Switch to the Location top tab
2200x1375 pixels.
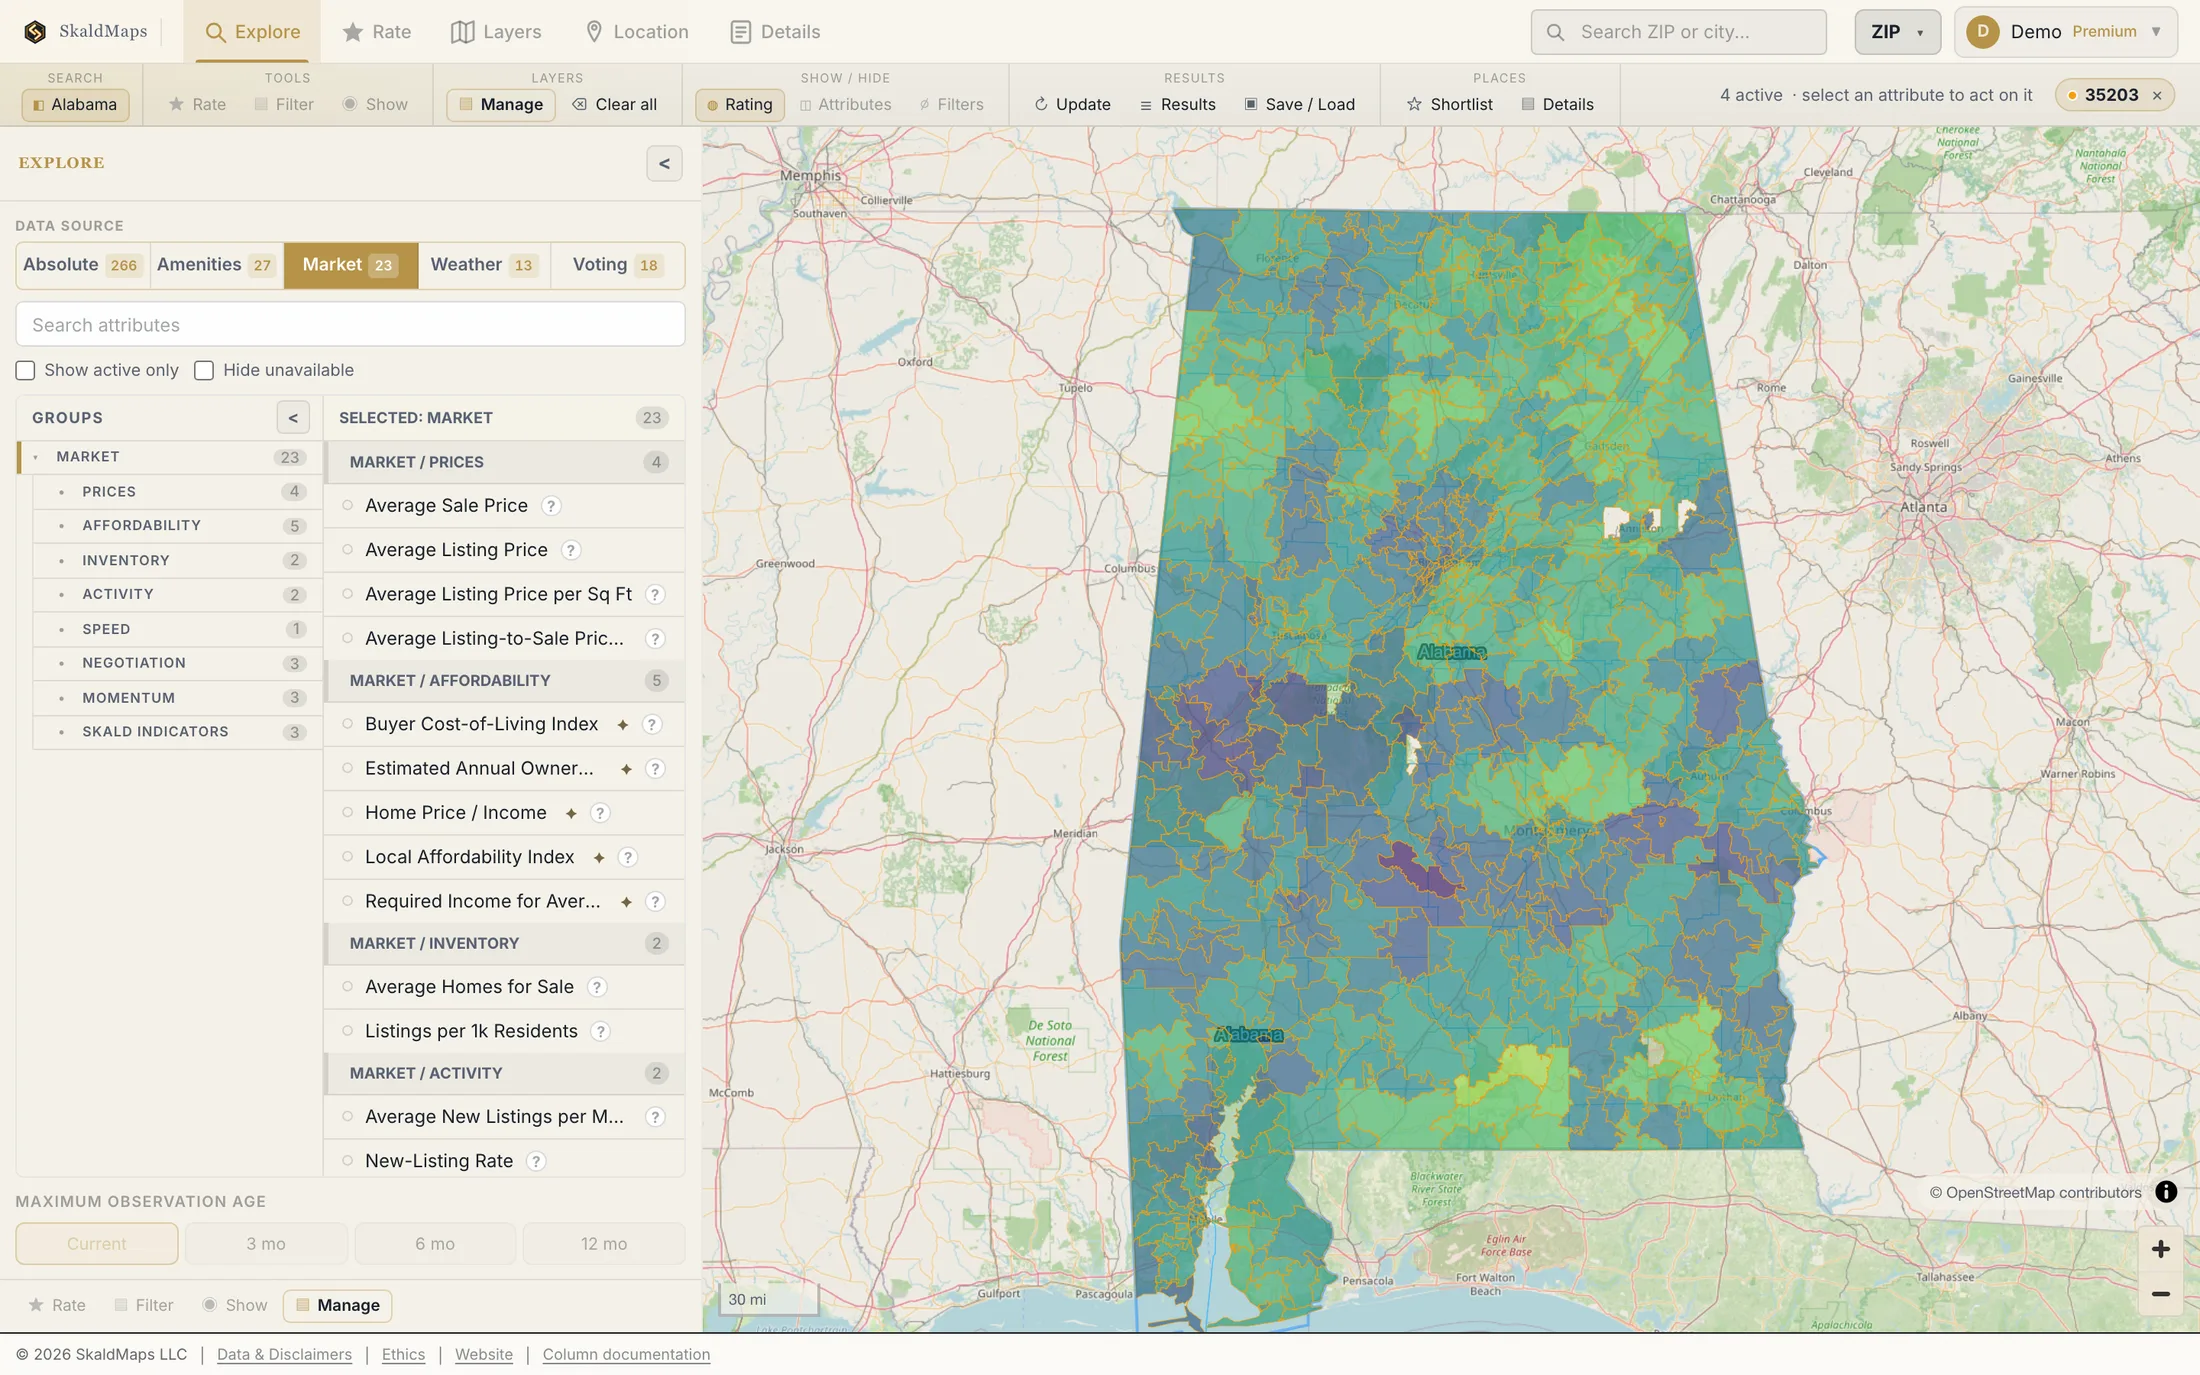click(636, 32)
